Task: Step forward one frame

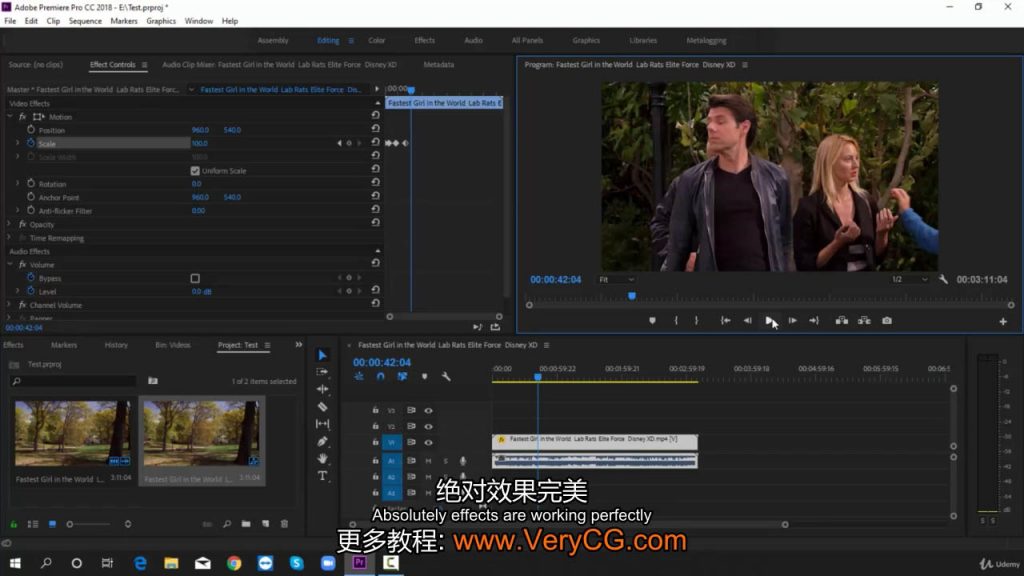Action: [x=792, y=321]
